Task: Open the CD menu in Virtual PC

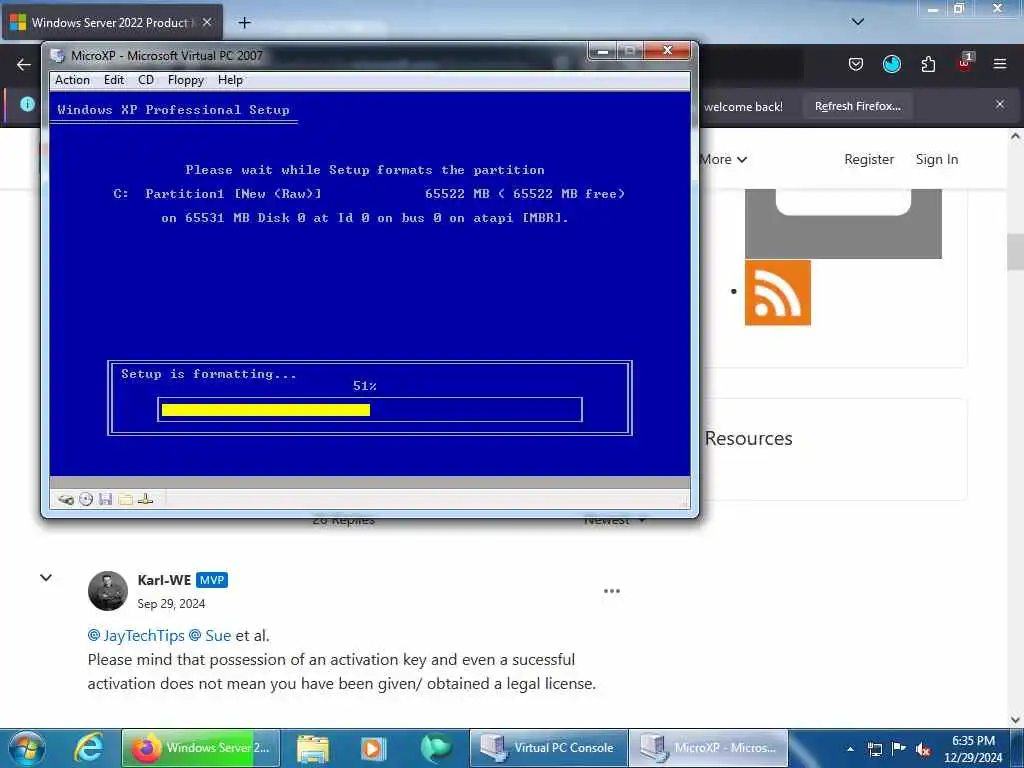Action: click(x=146, y=80)
